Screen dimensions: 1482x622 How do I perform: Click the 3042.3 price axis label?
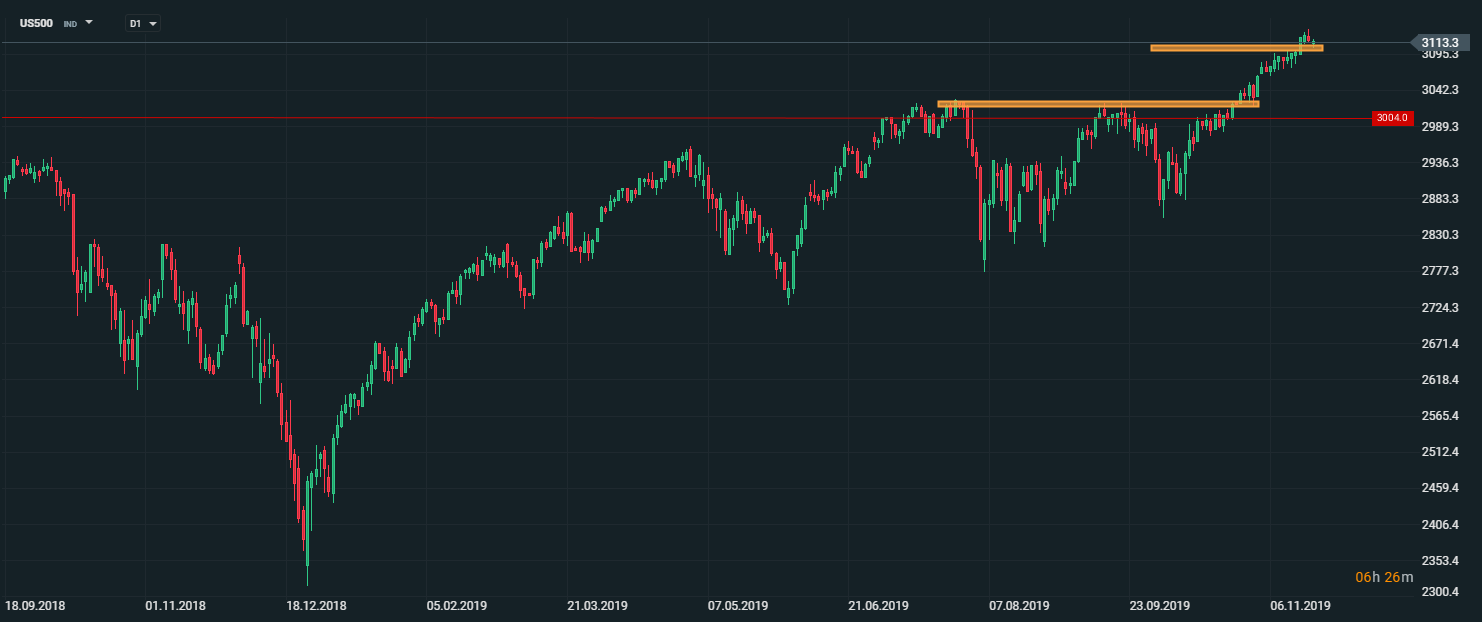pyautogui.click(x=1440, y=90)
